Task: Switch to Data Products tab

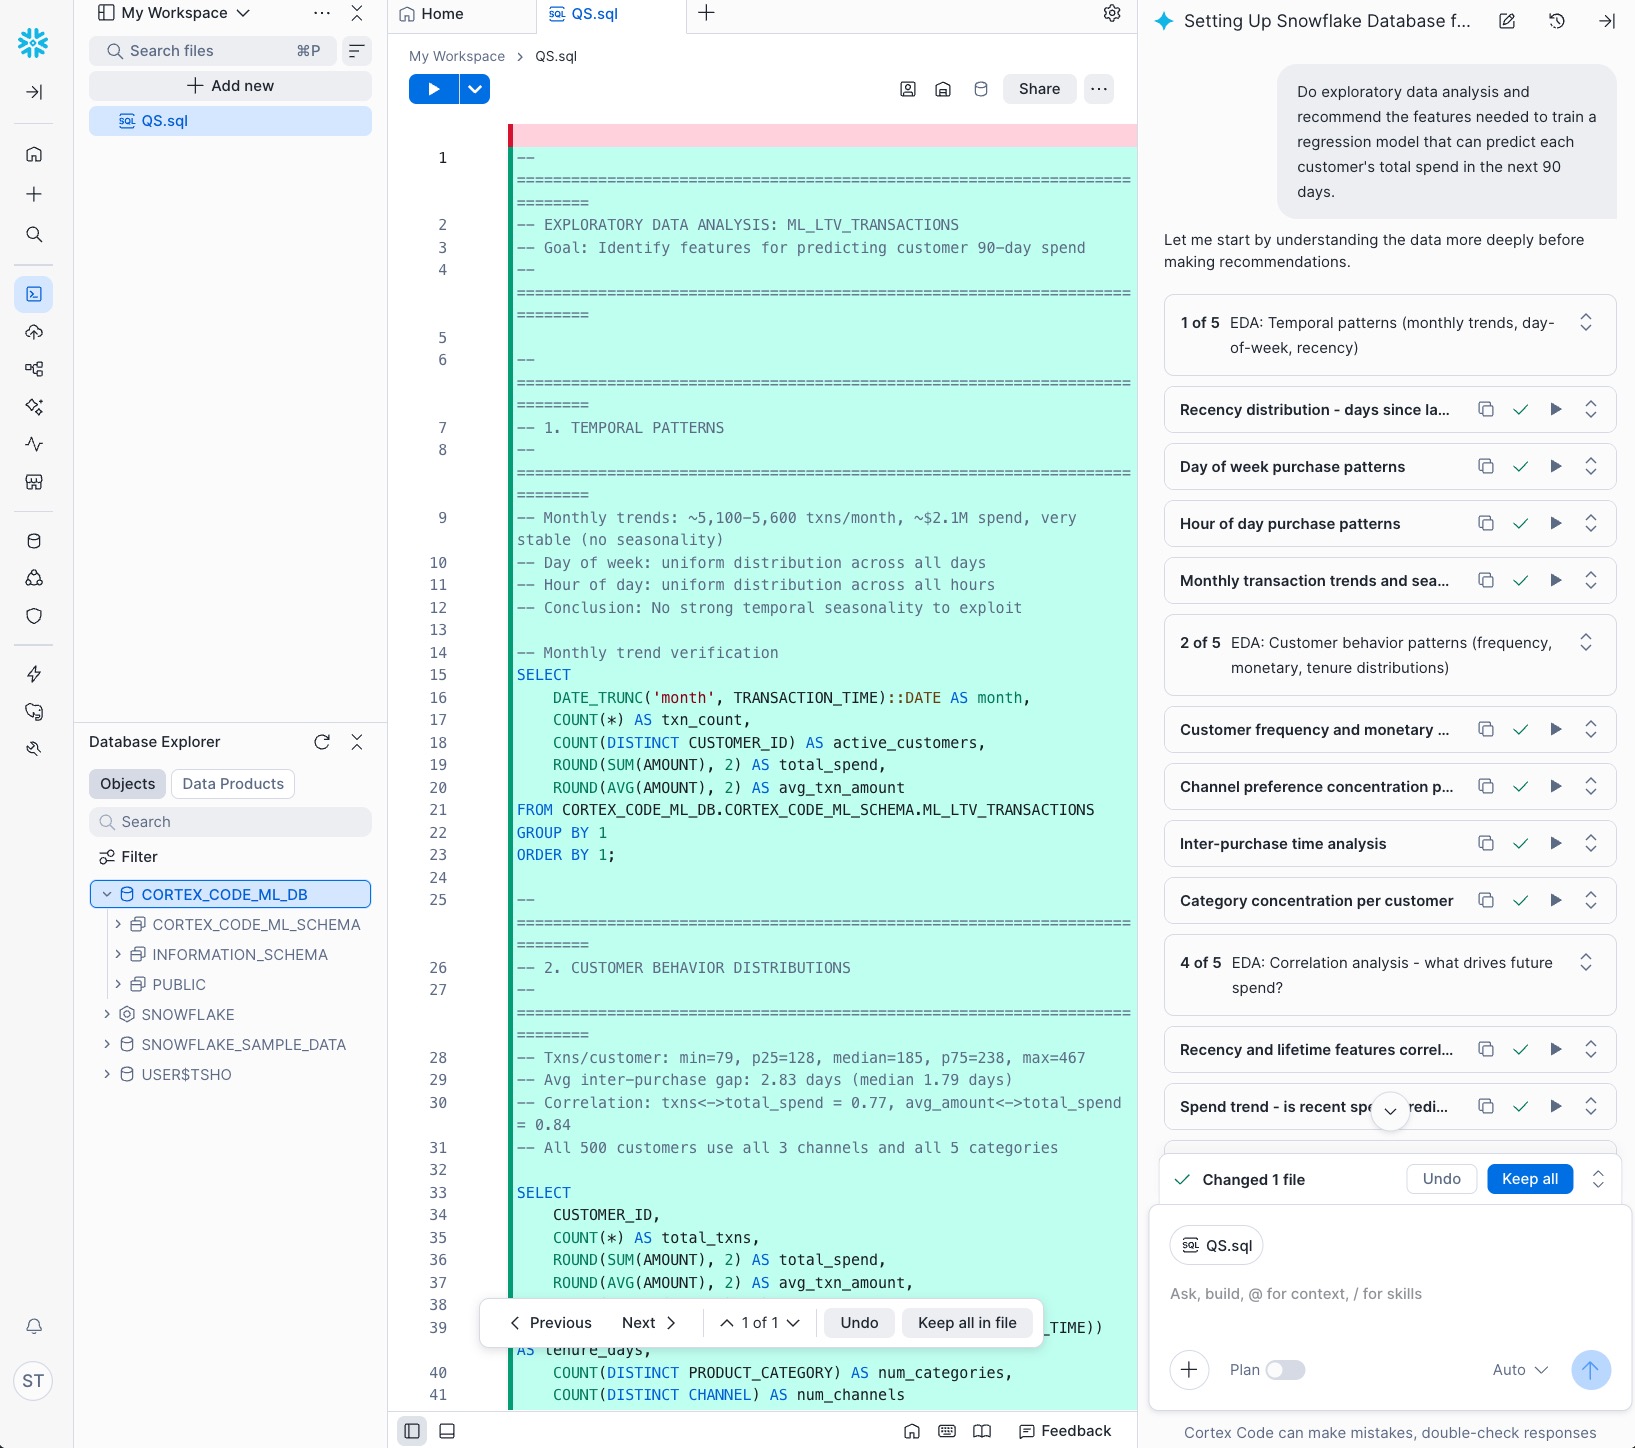Action: pos(233,784)
